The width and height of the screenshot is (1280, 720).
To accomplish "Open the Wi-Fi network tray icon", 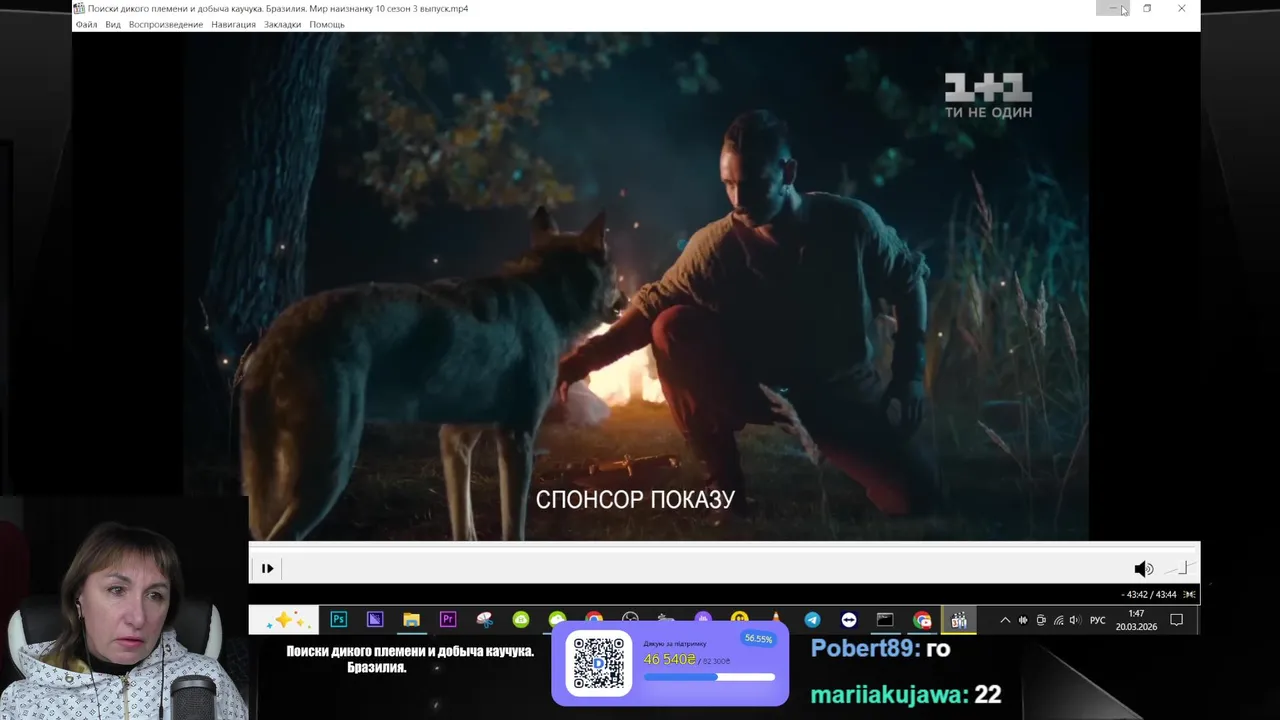I will pos(1059,620).
